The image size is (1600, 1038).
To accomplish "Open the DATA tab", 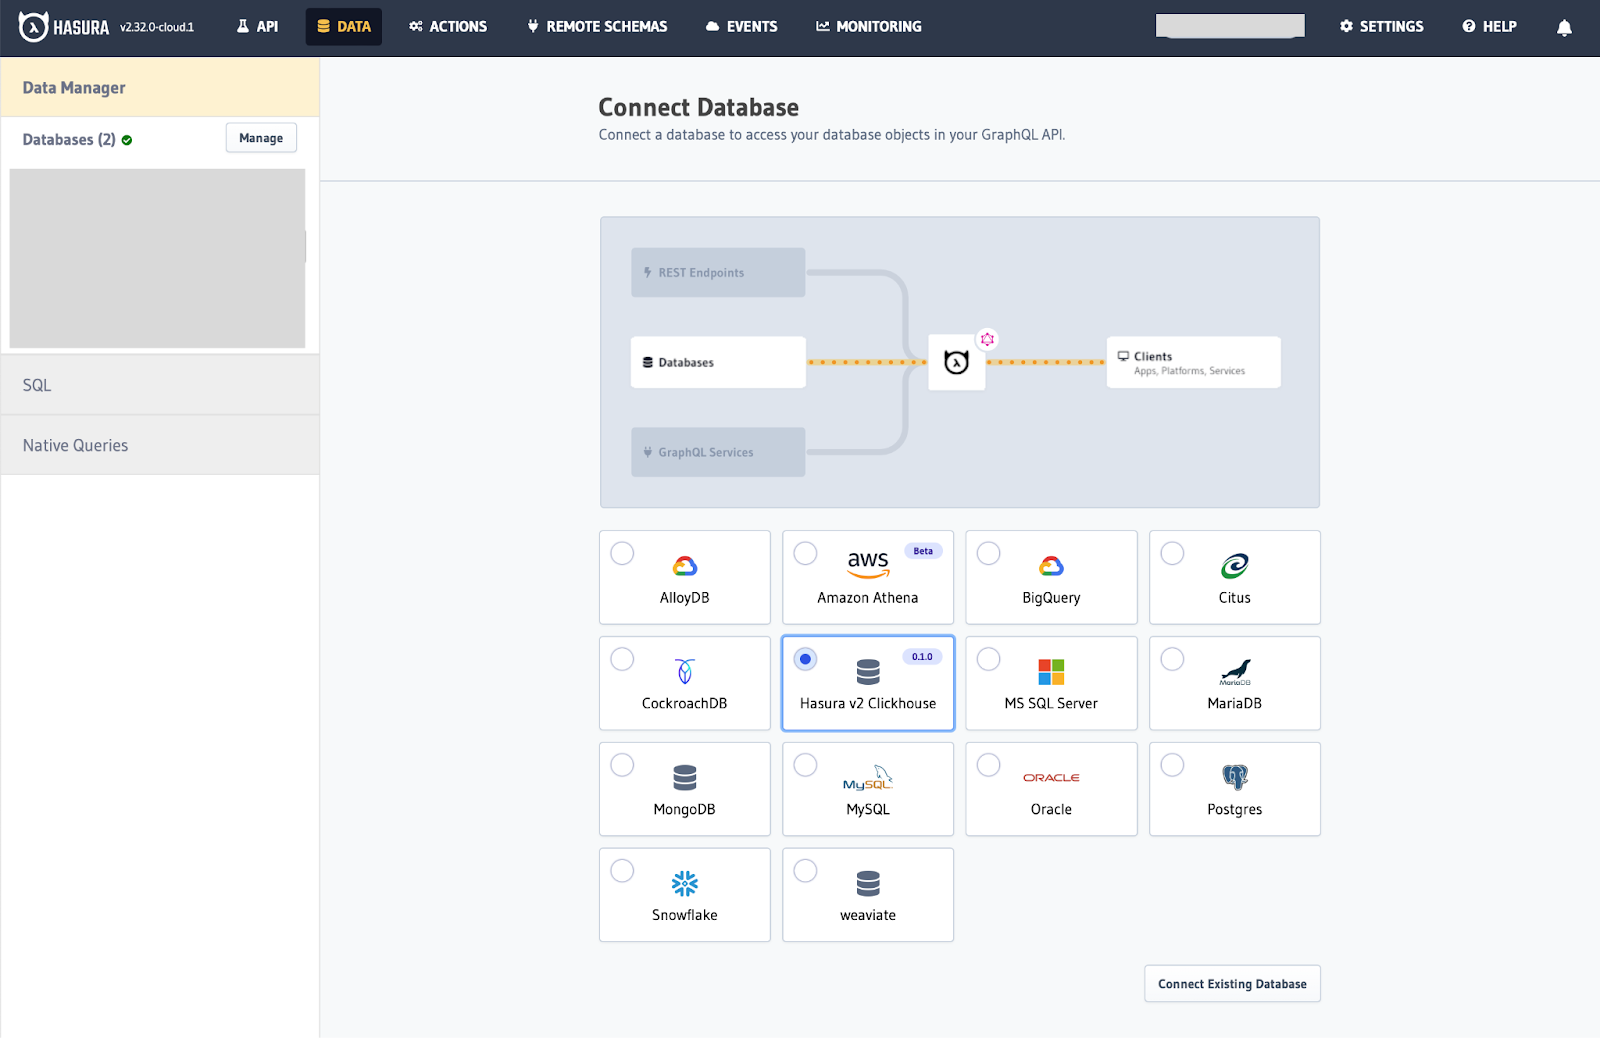I will click(344, 27).
